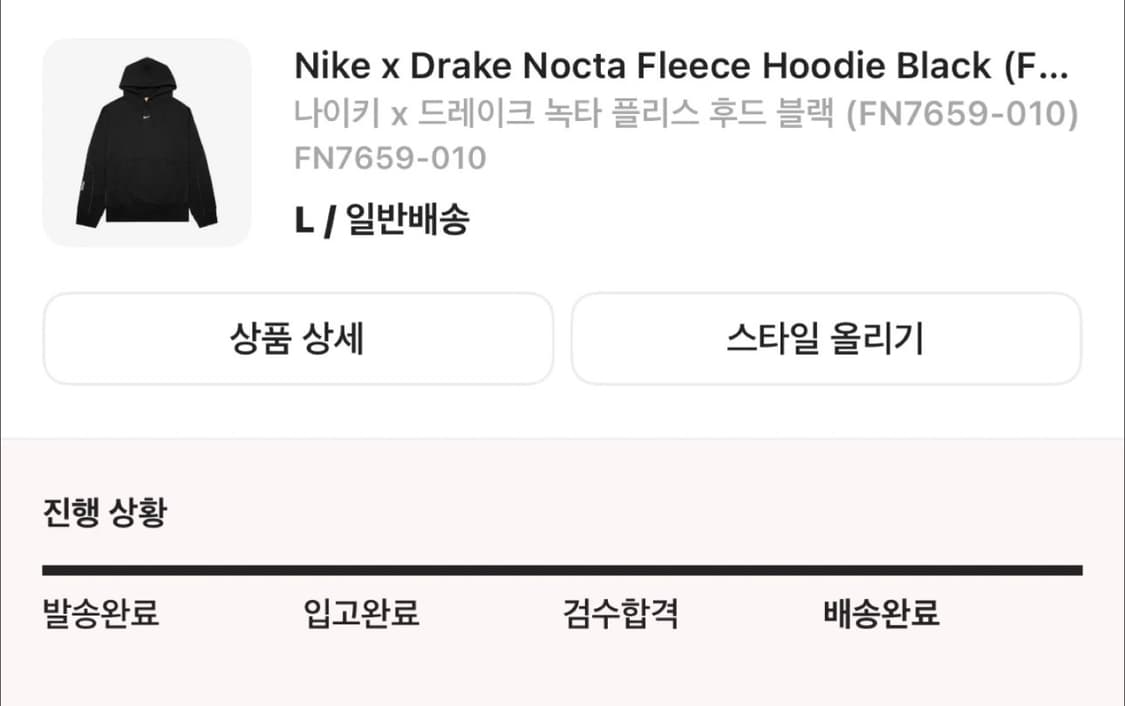This screenshot has height=706, width=1125.
Task: Click the 일반배송 delivery type text
Action: point(407,220)
